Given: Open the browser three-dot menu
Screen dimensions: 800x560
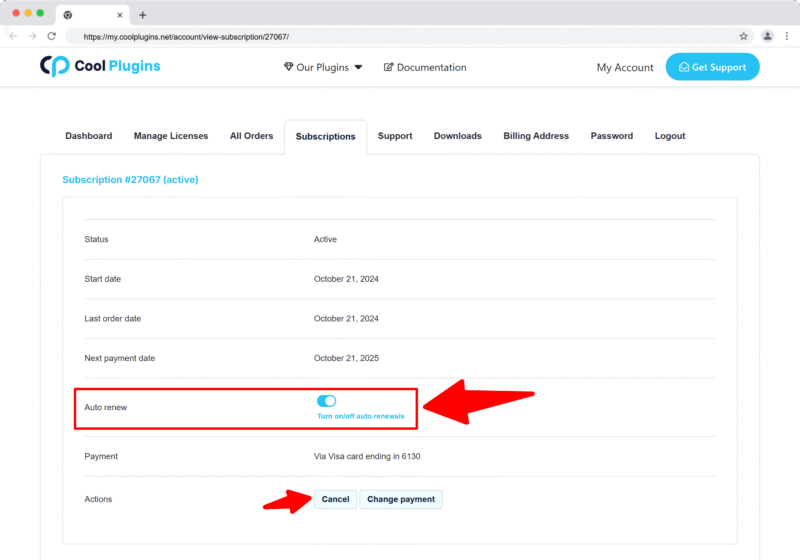Looking at the screenshot, I should 787,36.
